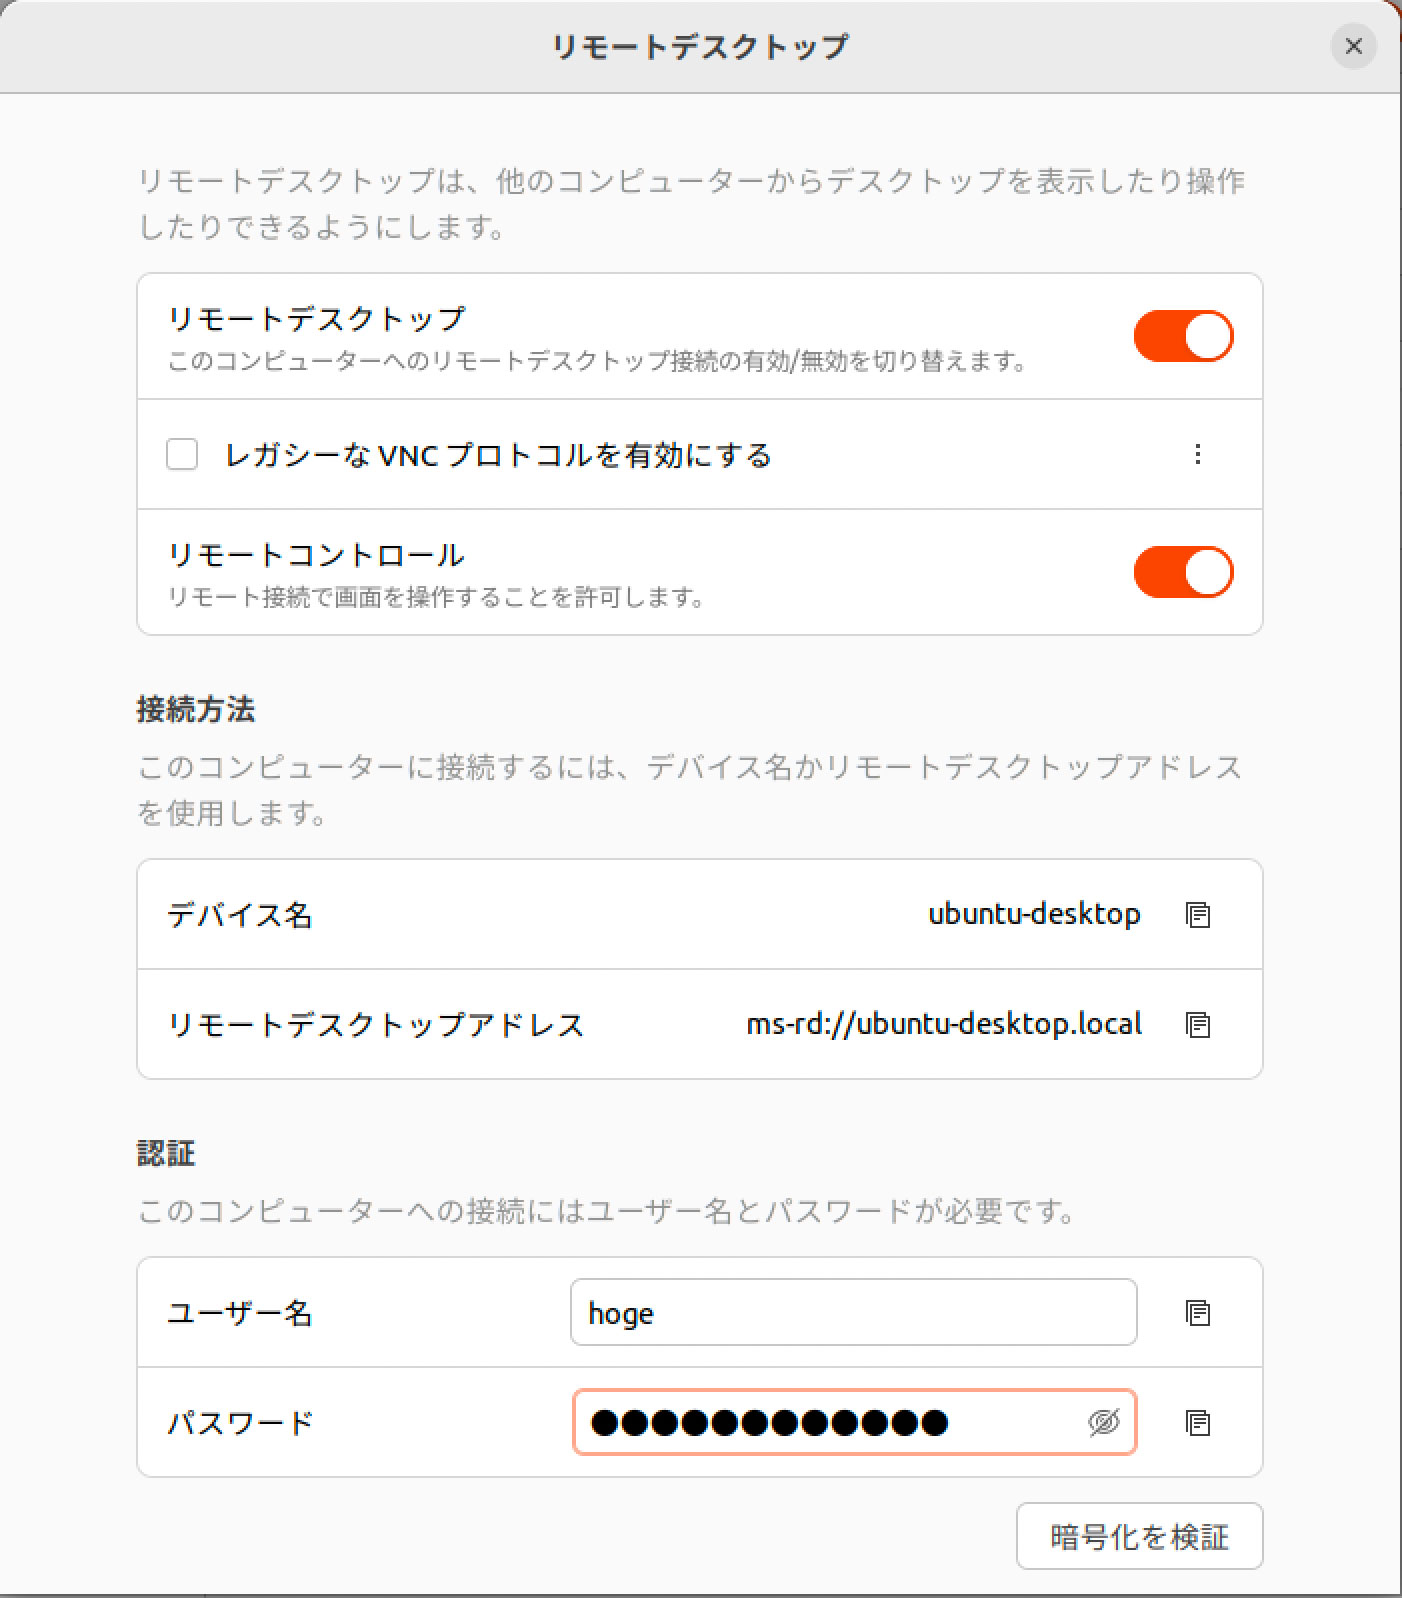1402x1598 pixels.
Task: Select the ubuntu-desktop device name text
Action: coord(1034,914)
